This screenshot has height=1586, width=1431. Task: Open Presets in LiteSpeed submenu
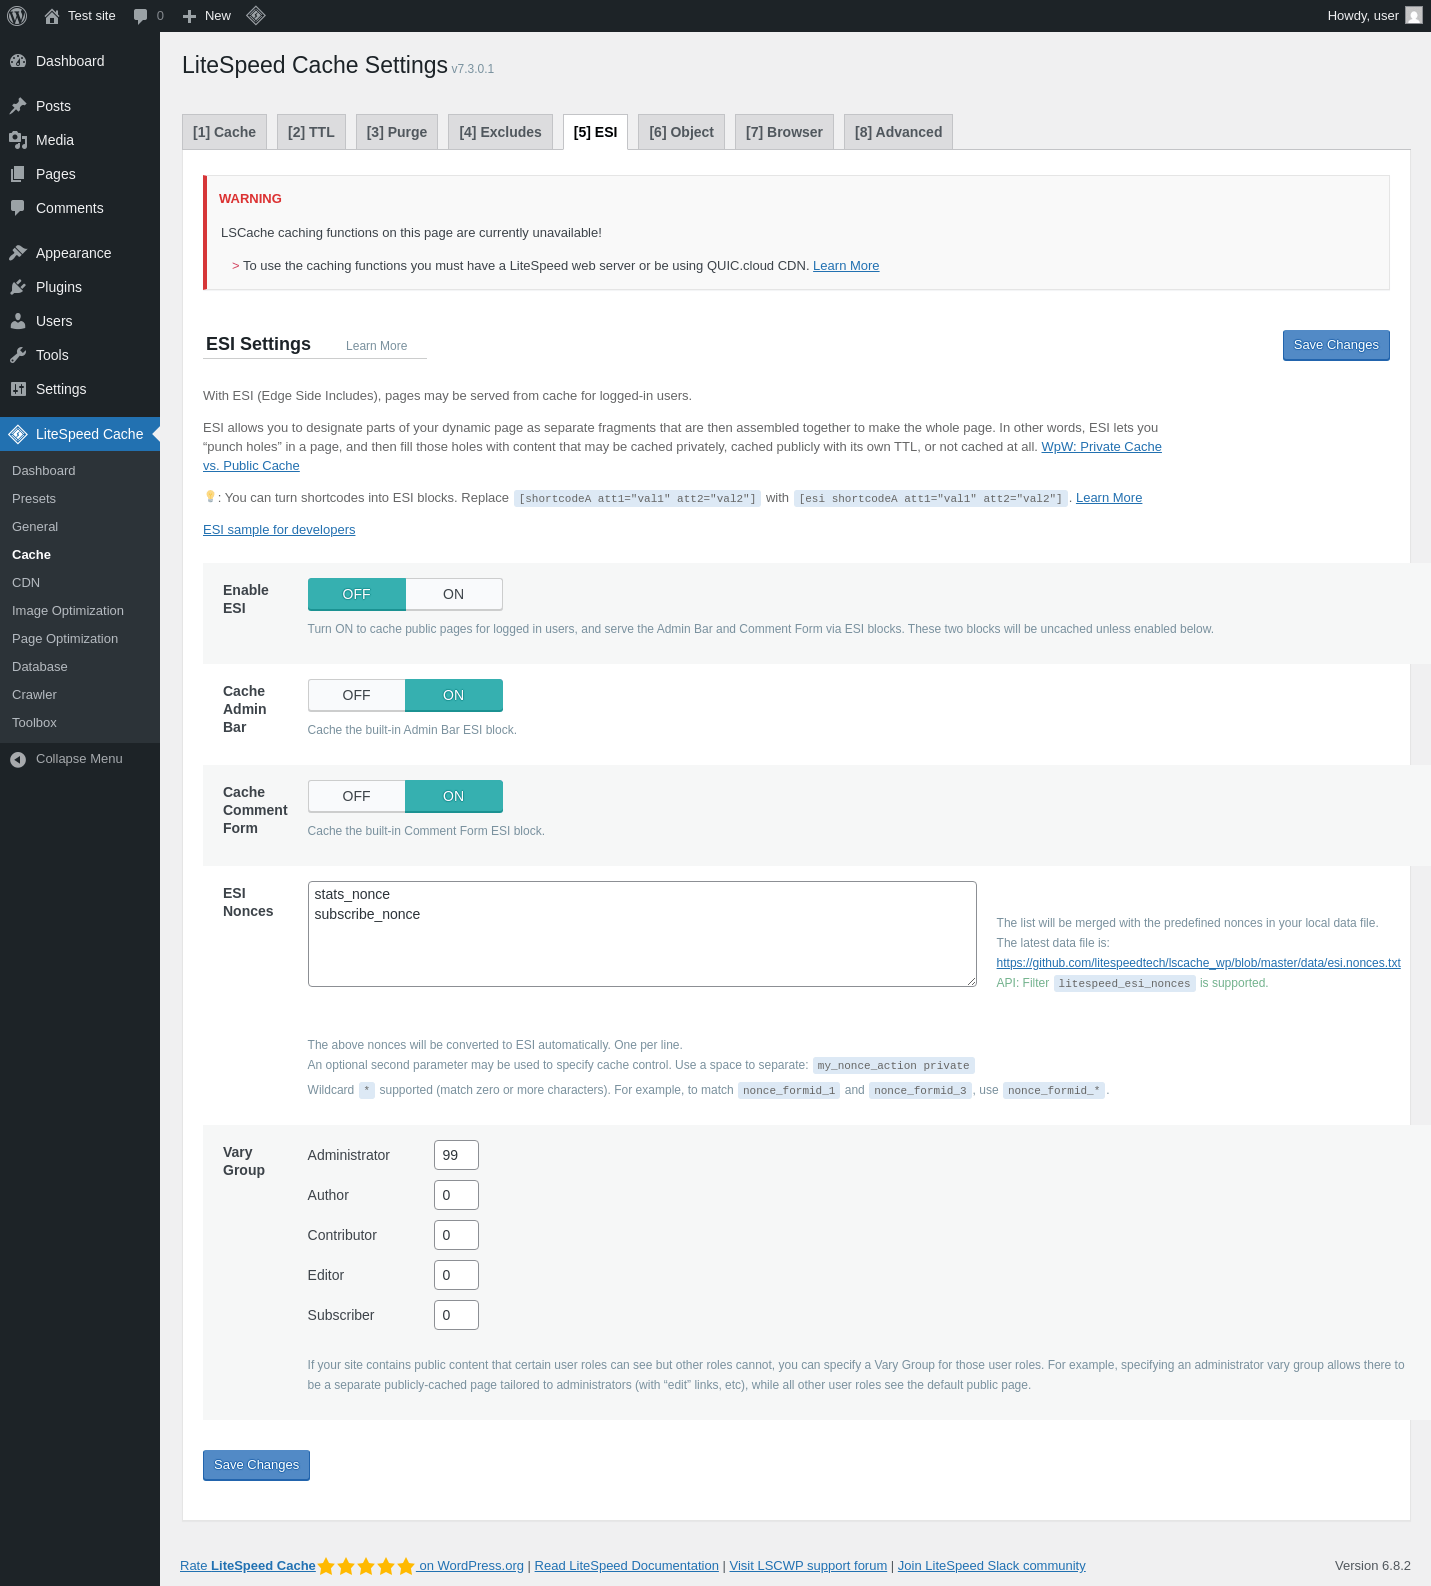[80, 499]
